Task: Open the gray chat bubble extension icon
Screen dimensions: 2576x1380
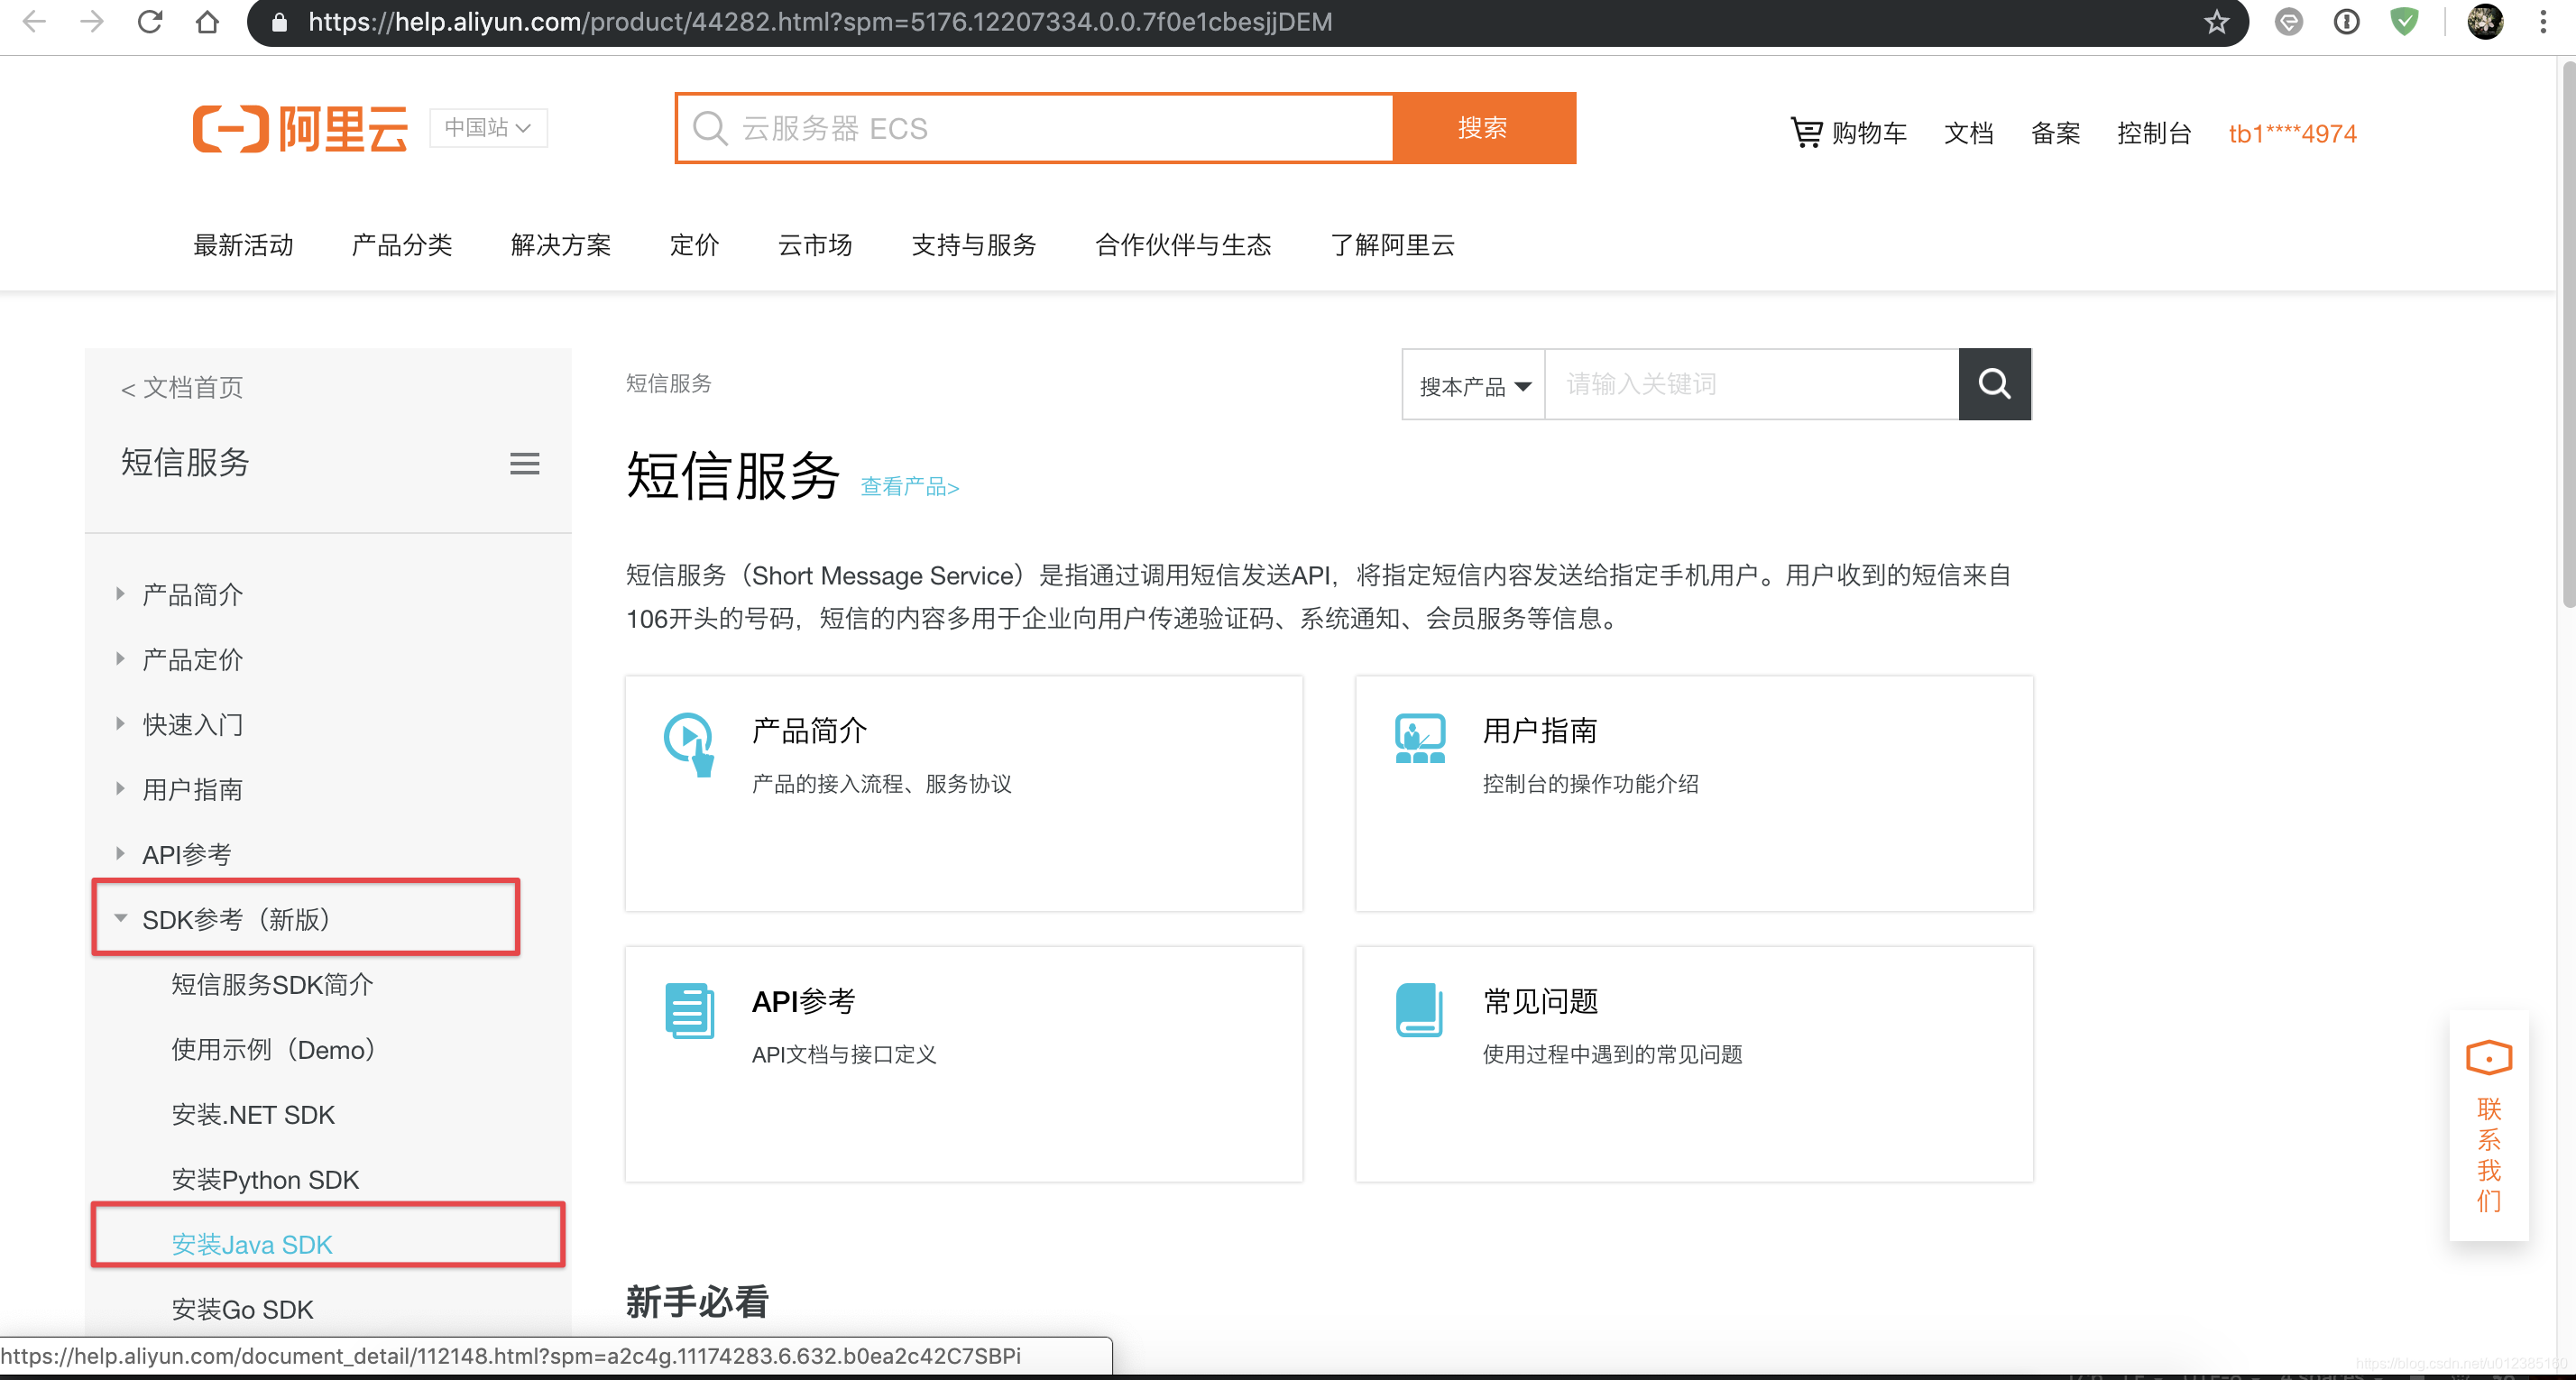Action: (x=2288, y=21)
